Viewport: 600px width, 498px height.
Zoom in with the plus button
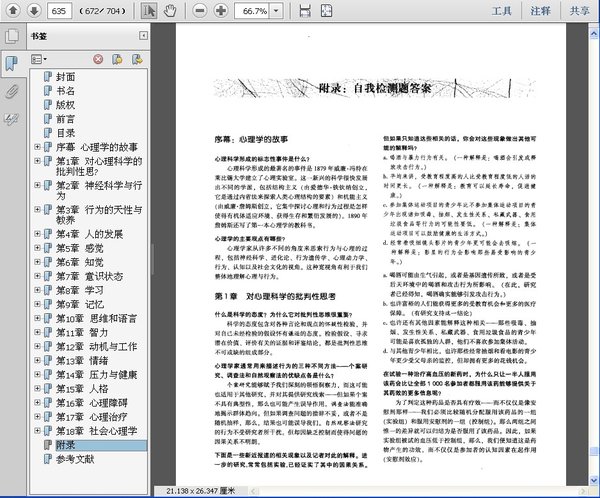pyautogui.click(x=221, y=11)
